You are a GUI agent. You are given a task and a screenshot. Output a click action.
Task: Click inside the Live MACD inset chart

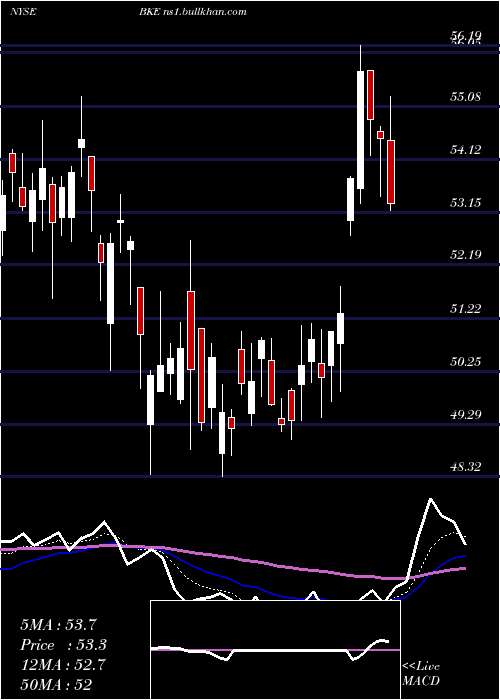275,650
